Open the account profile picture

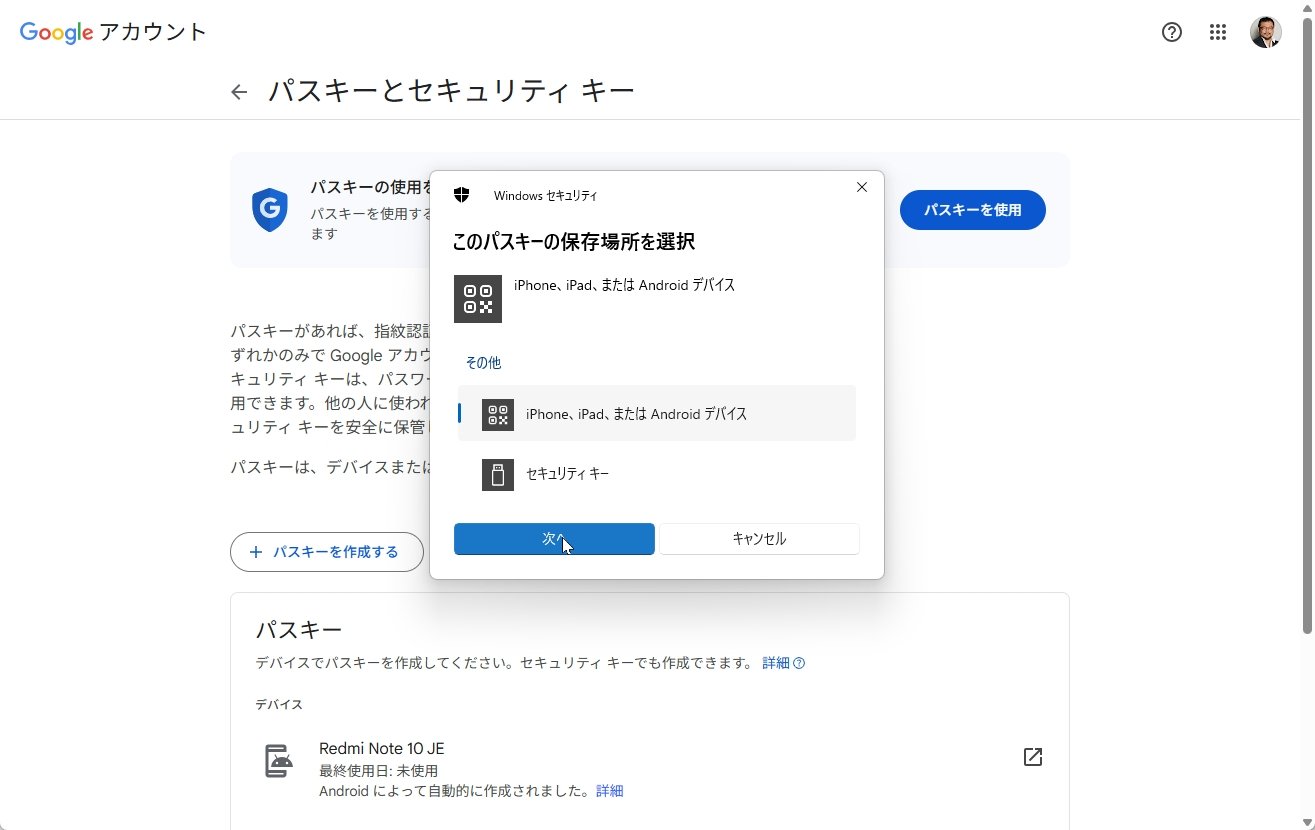(x=1266, y=32)
